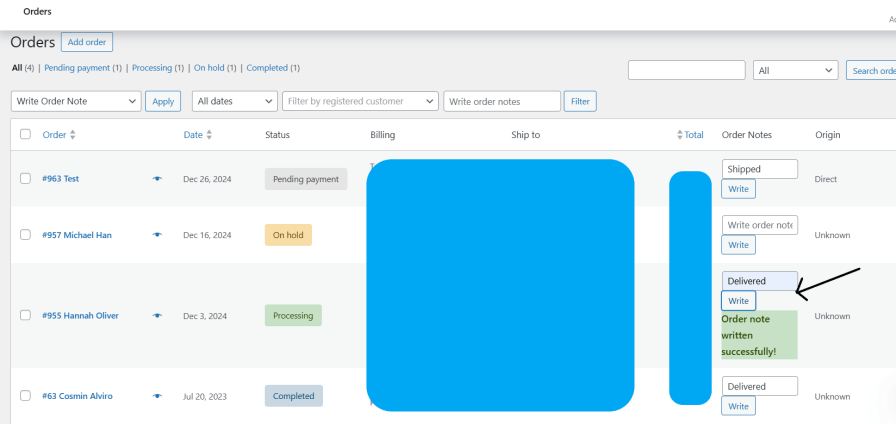The image size is (896, 424).
Task: Click Write button for order #957 Michael Han
Action: [738, 245]
